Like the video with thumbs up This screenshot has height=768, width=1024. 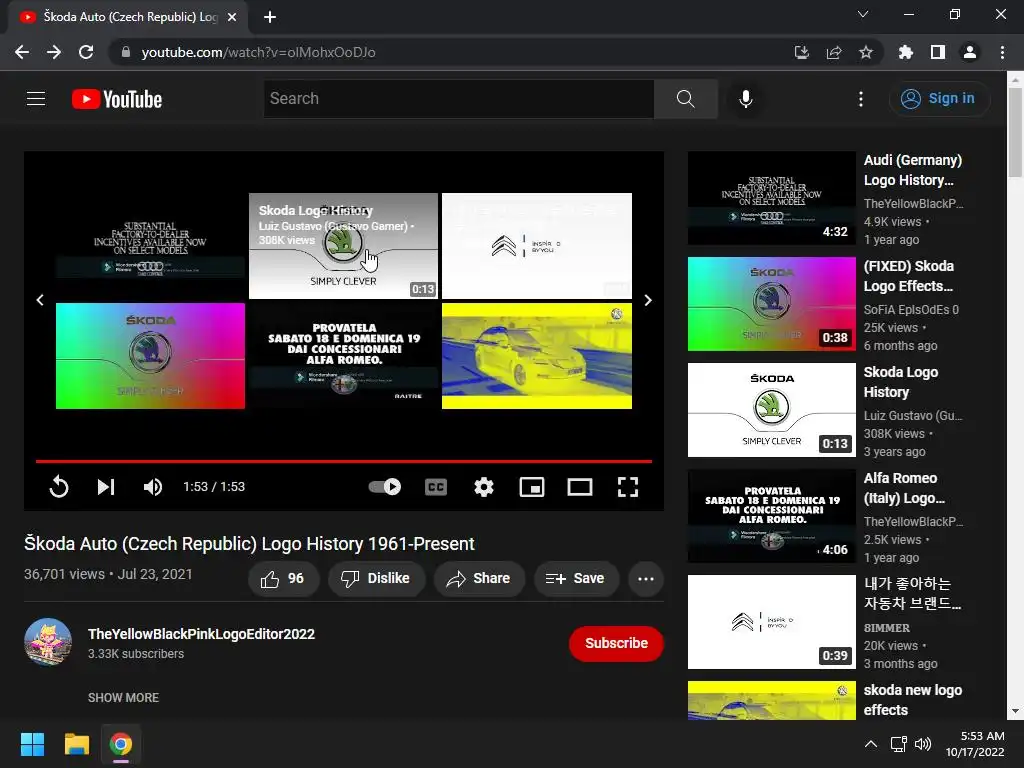(x=283, y=579)
